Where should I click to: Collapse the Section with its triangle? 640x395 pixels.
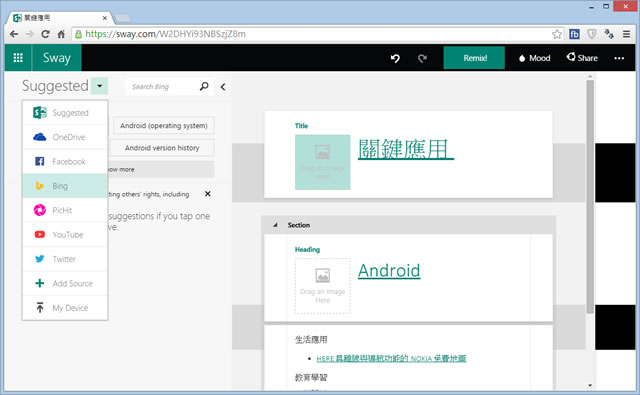point(275,225)
